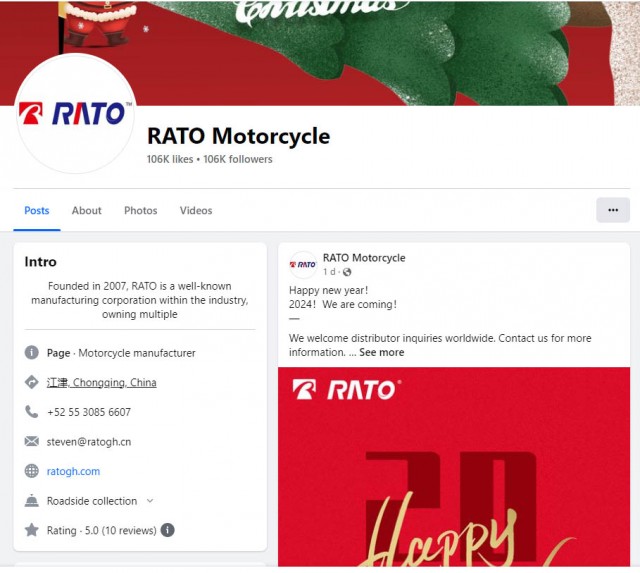Click the RATO Motorcycle page title

tap(238, 136)
